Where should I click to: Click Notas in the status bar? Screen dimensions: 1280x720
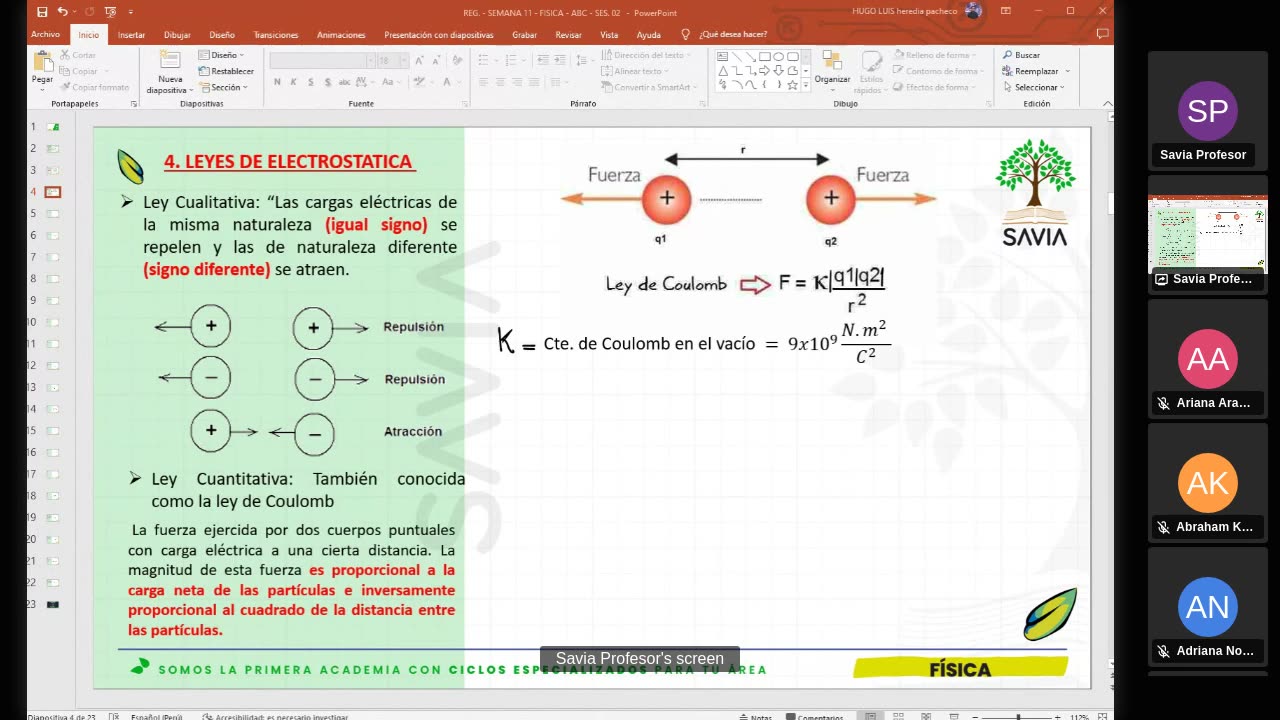point(756,716)
